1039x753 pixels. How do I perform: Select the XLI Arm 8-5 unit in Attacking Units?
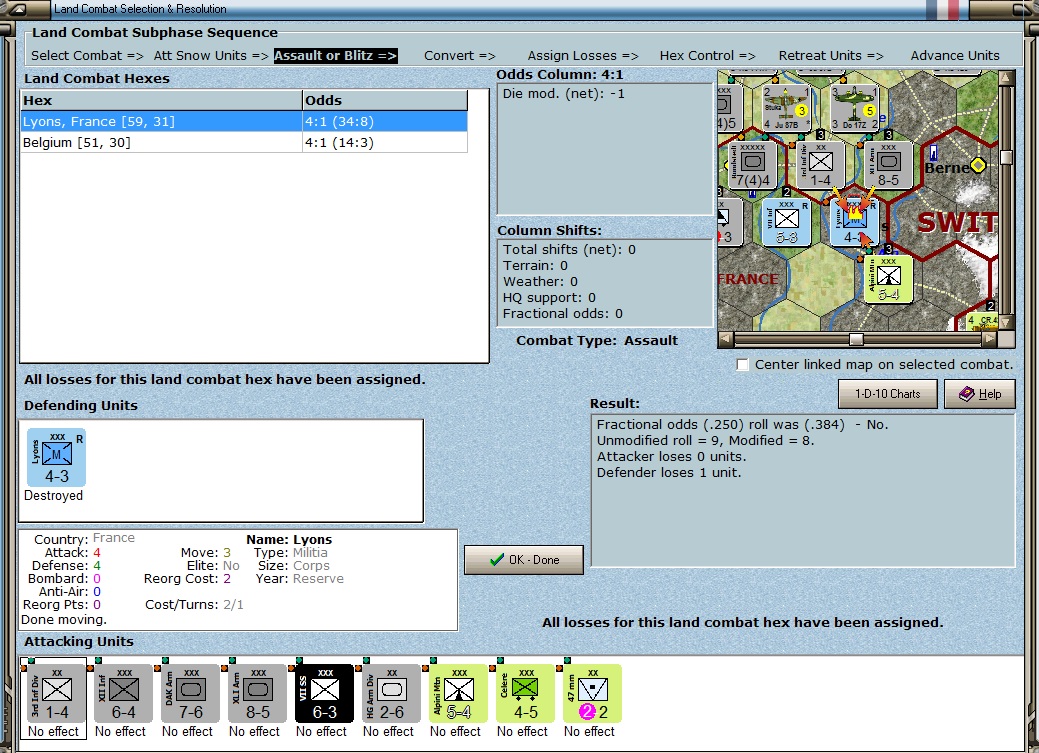tap(258, 694)
